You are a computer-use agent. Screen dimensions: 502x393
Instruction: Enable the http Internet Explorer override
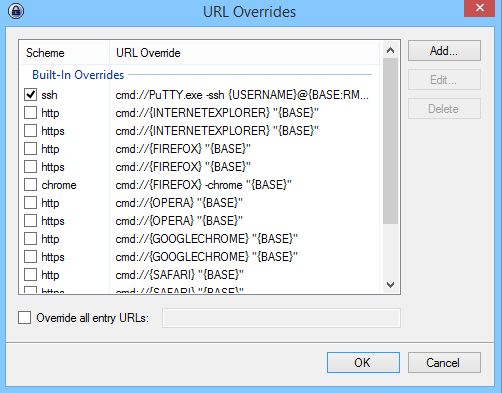(x=30, y=113)
